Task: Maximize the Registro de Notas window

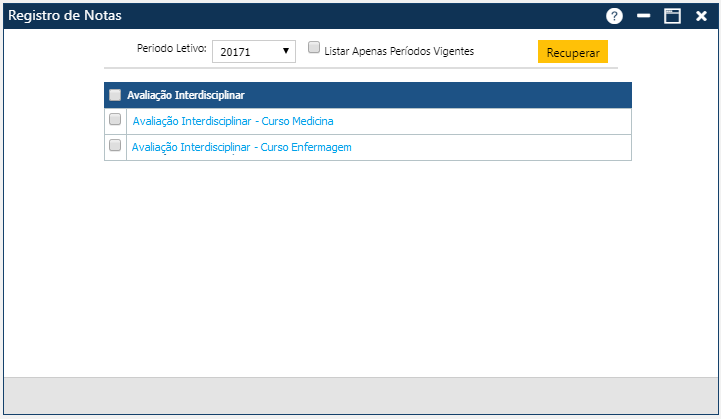Action: 672,16
